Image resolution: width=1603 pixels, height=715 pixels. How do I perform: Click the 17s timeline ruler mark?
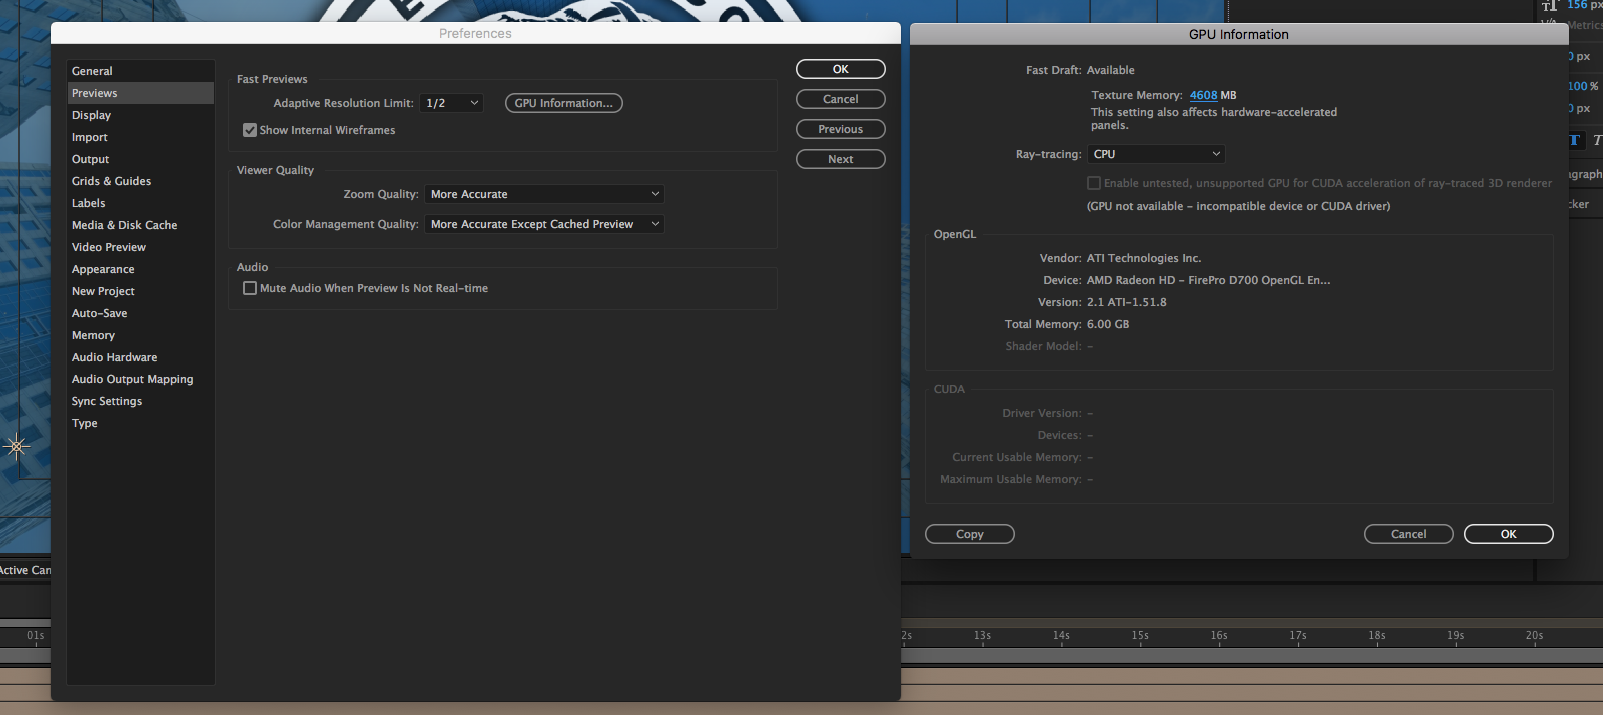(1298, 635)
